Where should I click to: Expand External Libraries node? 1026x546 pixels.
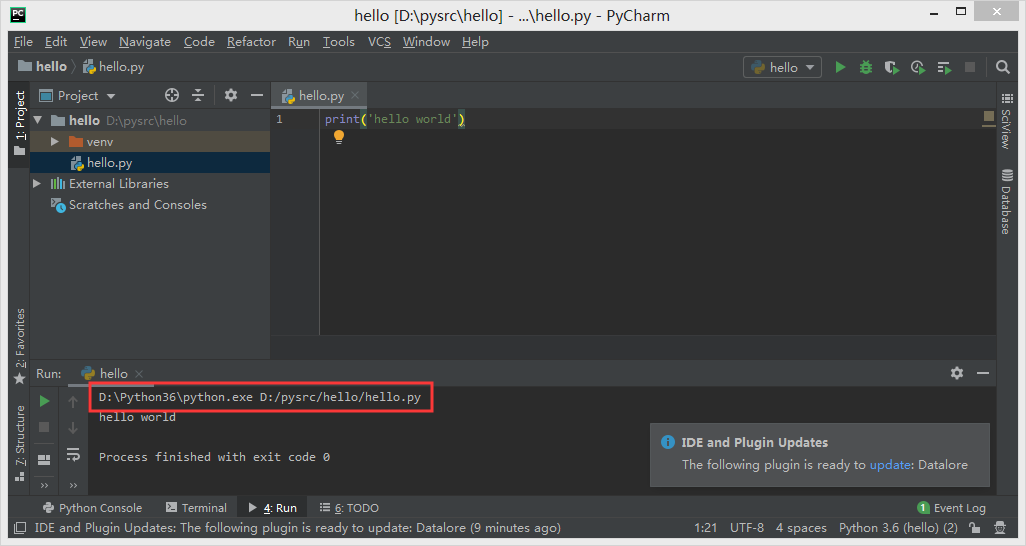tap(38, 184)
